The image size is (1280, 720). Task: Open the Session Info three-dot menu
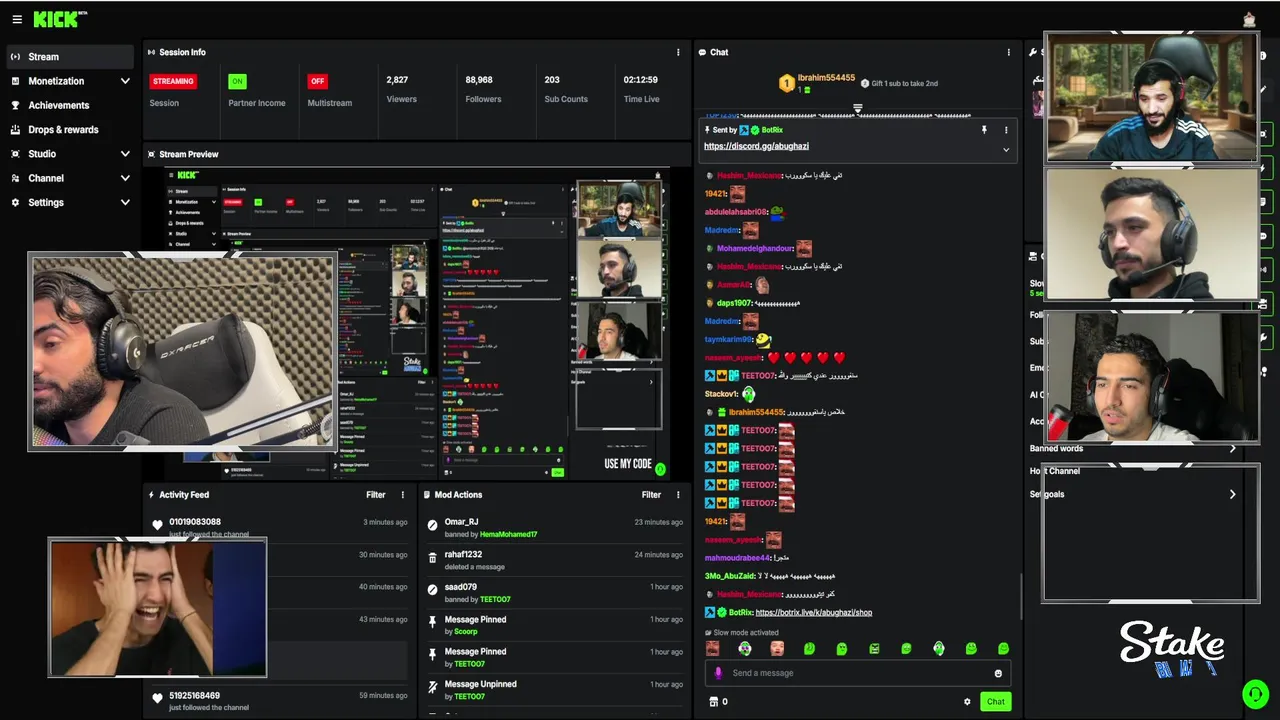[x=678, y=52]
